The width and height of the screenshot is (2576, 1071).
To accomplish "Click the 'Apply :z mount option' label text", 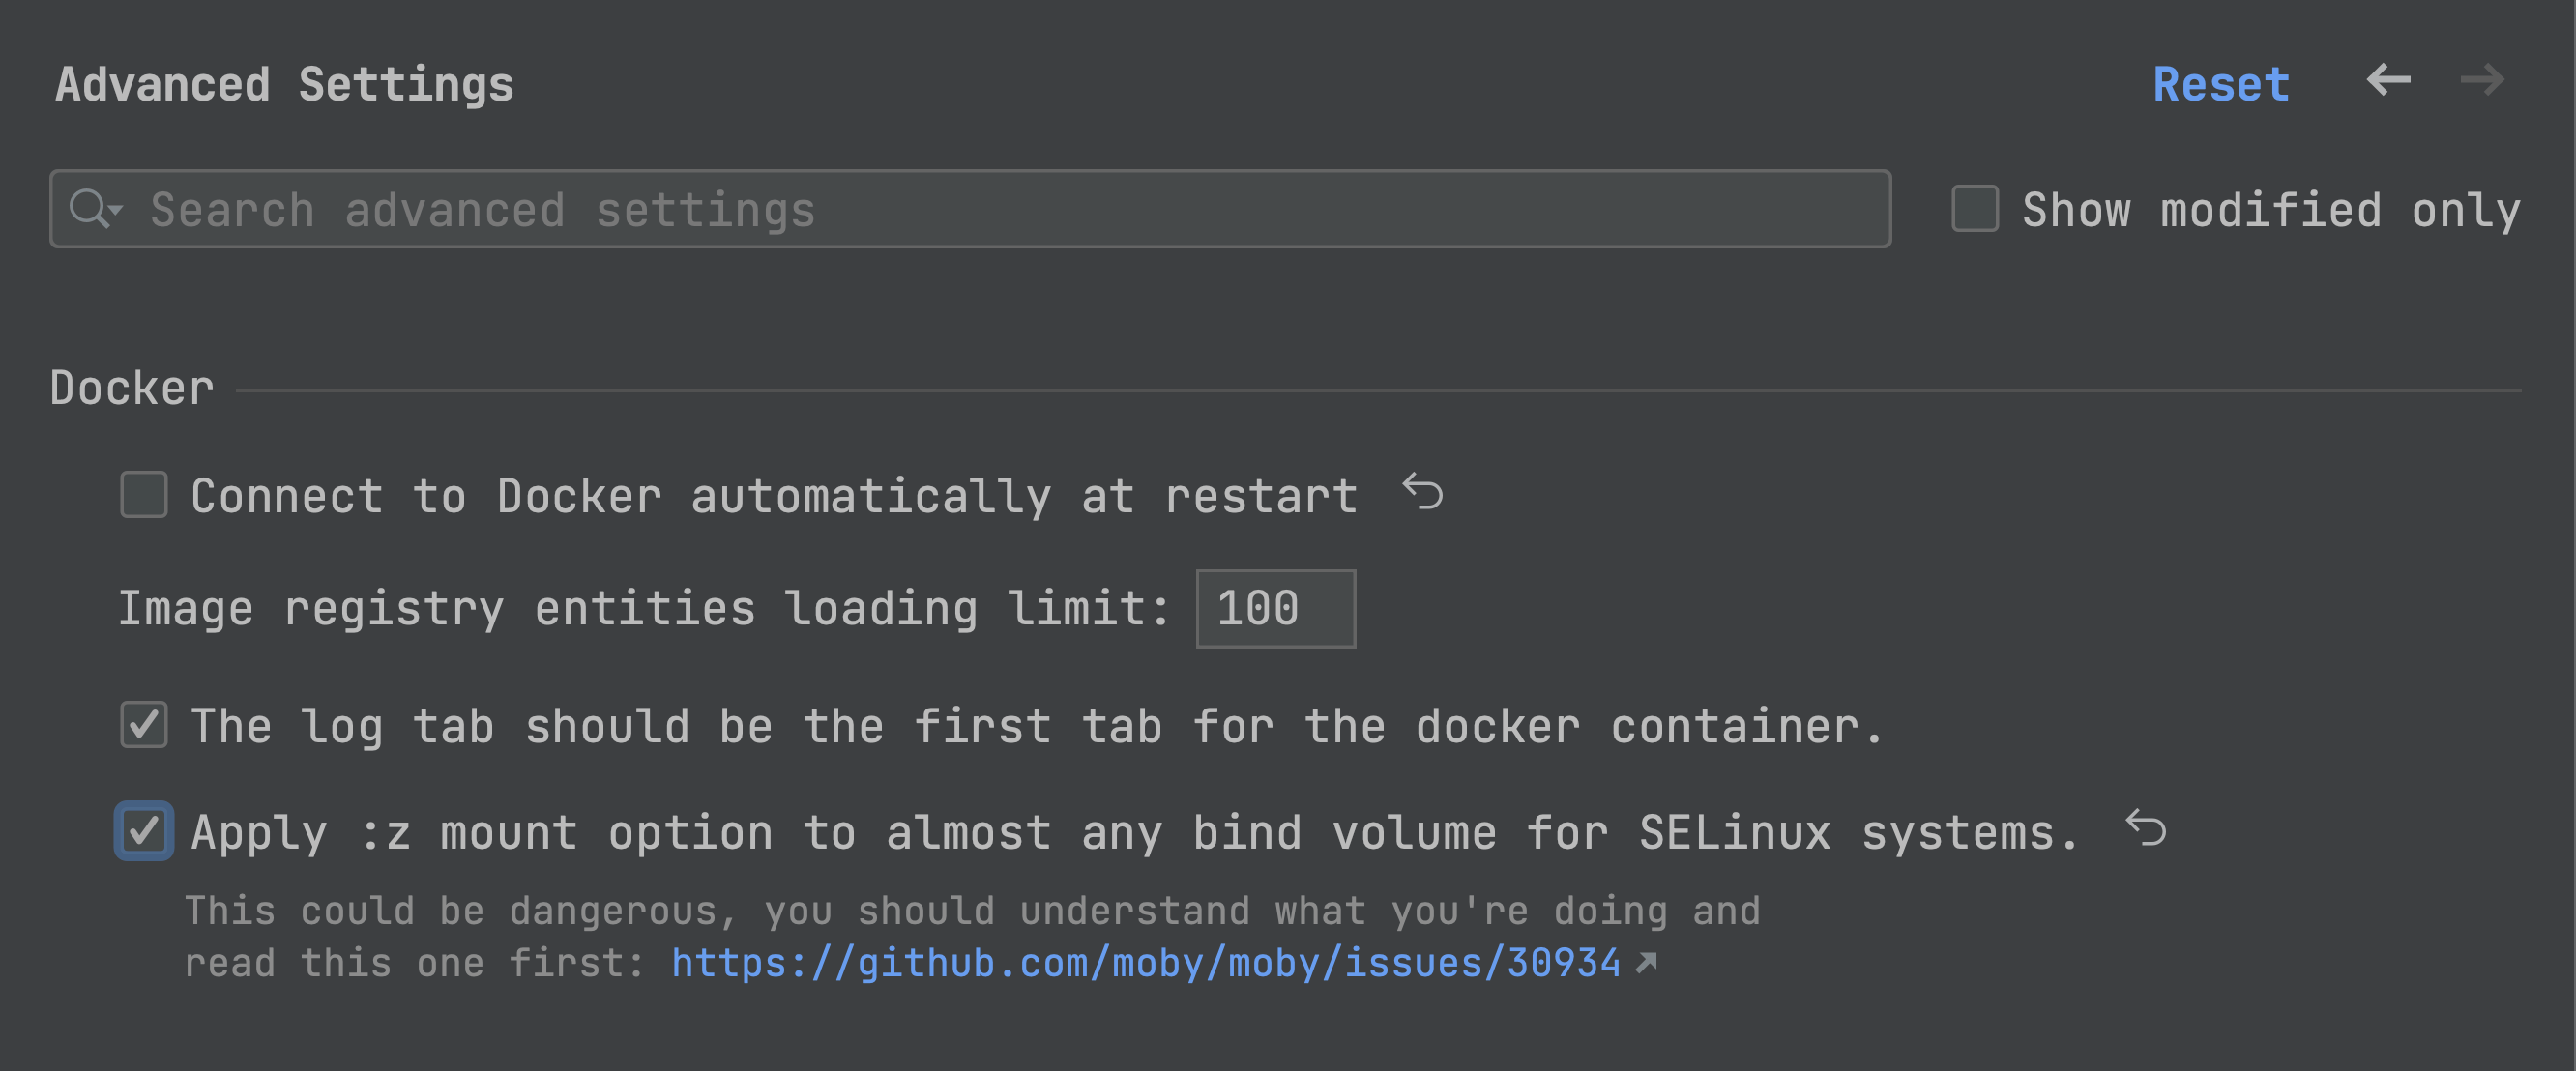I will click(x=1134, y=833).
